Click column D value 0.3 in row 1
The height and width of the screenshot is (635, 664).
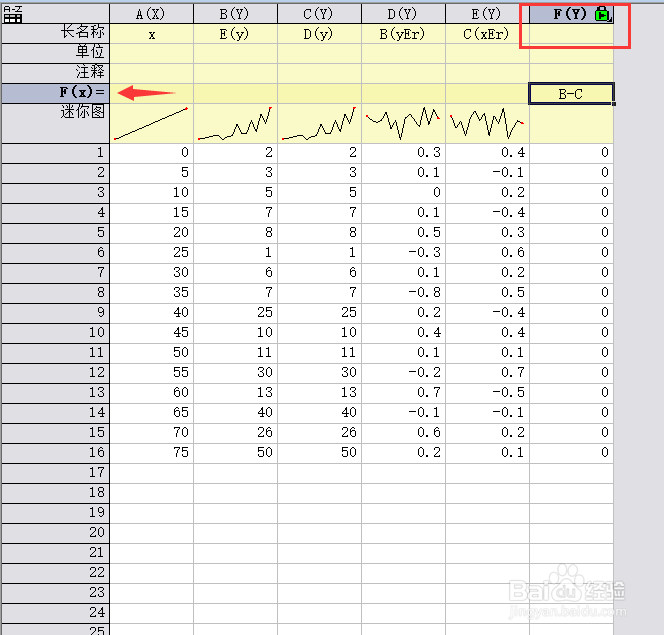[x=403, y=152]
